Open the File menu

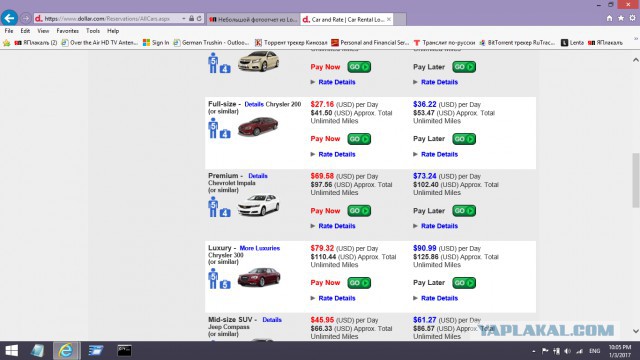(9, 31)
